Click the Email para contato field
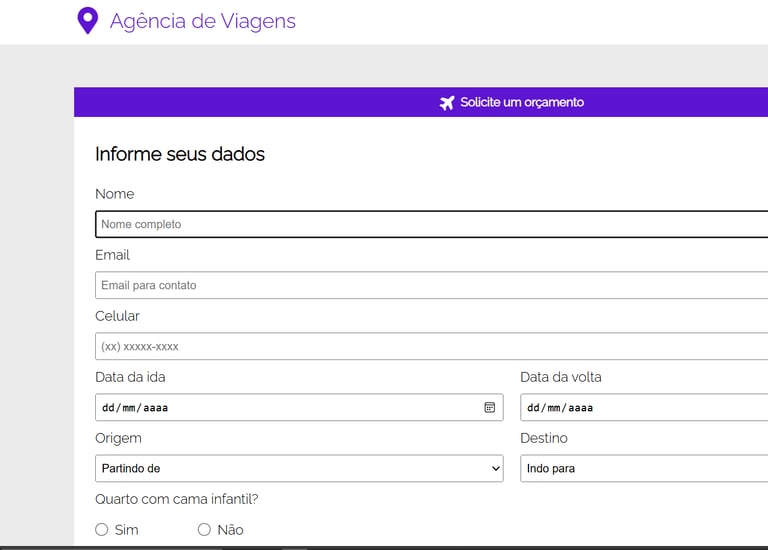768x550 pixels. tap(432, 286)
